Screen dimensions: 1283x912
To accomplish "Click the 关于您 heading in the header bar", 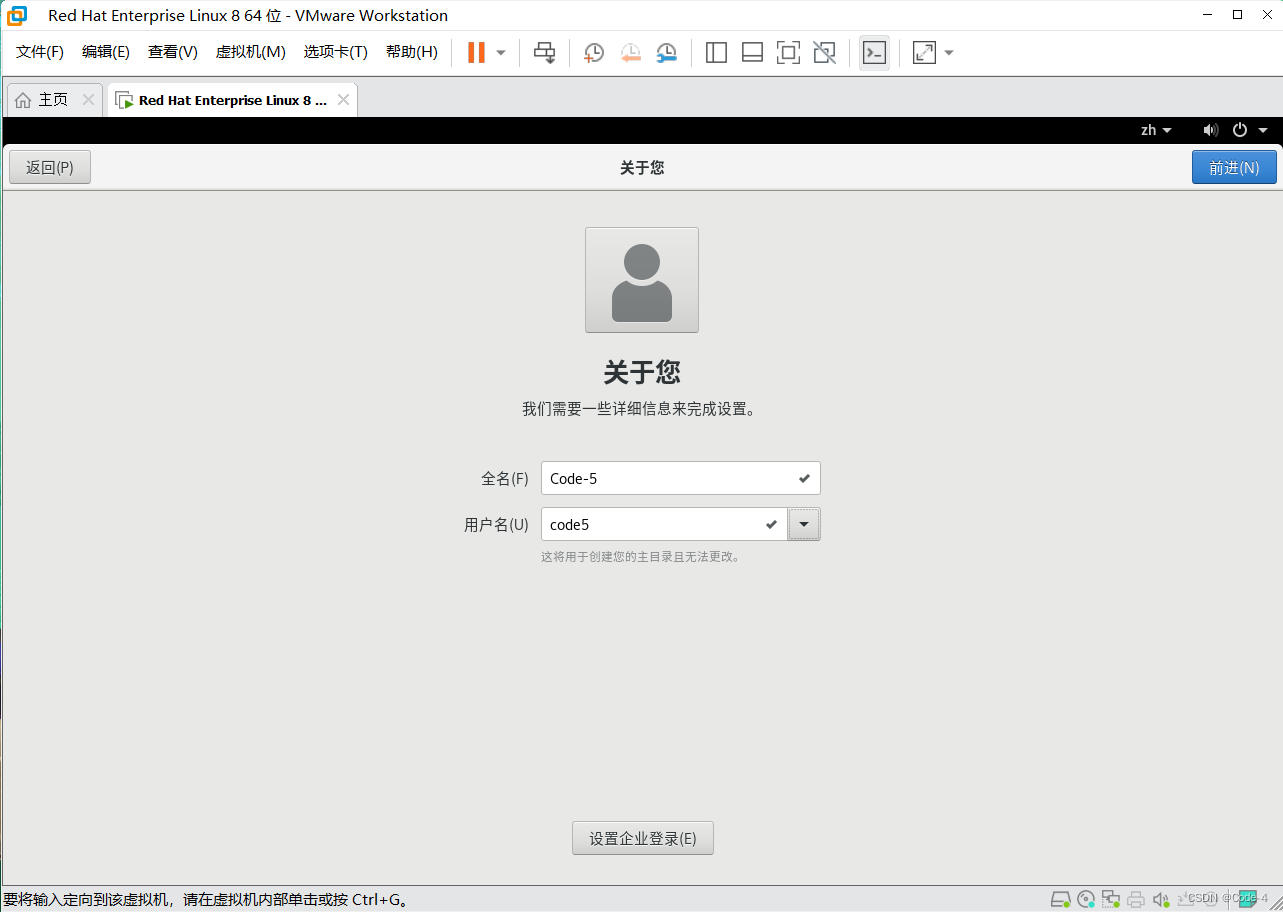I will [642, 168].
